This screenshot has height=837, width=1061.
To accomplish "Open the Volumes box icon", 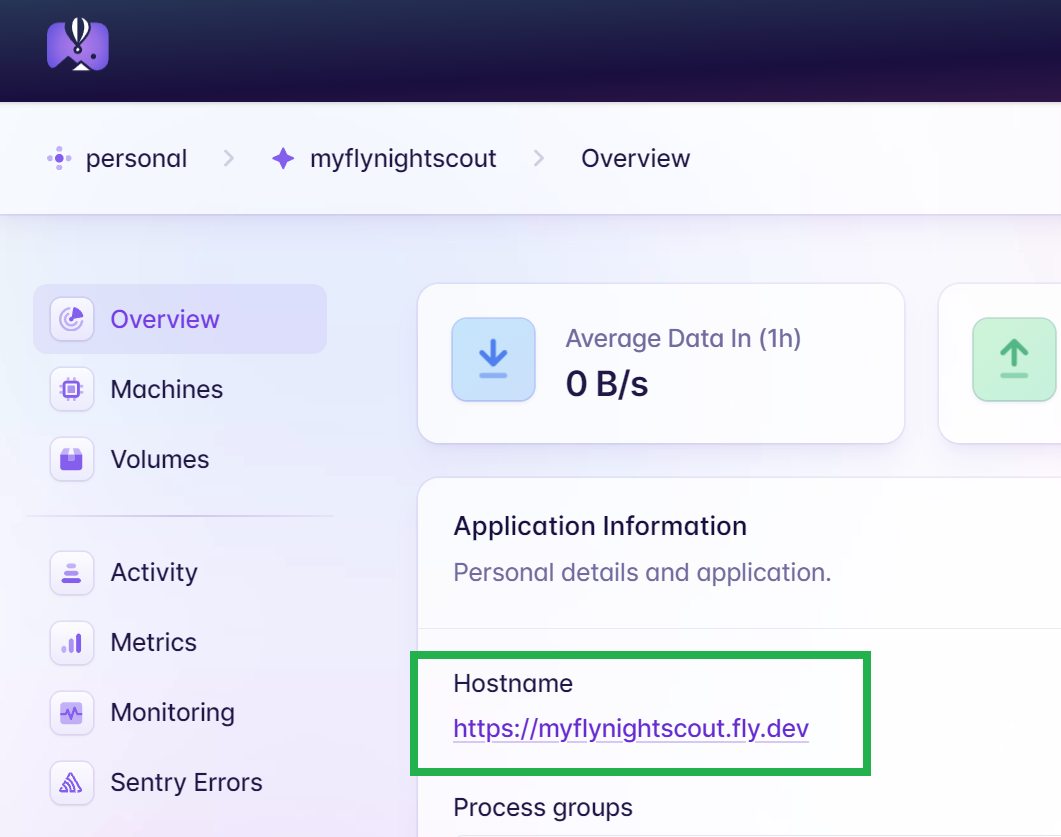I will coord(72,459).
